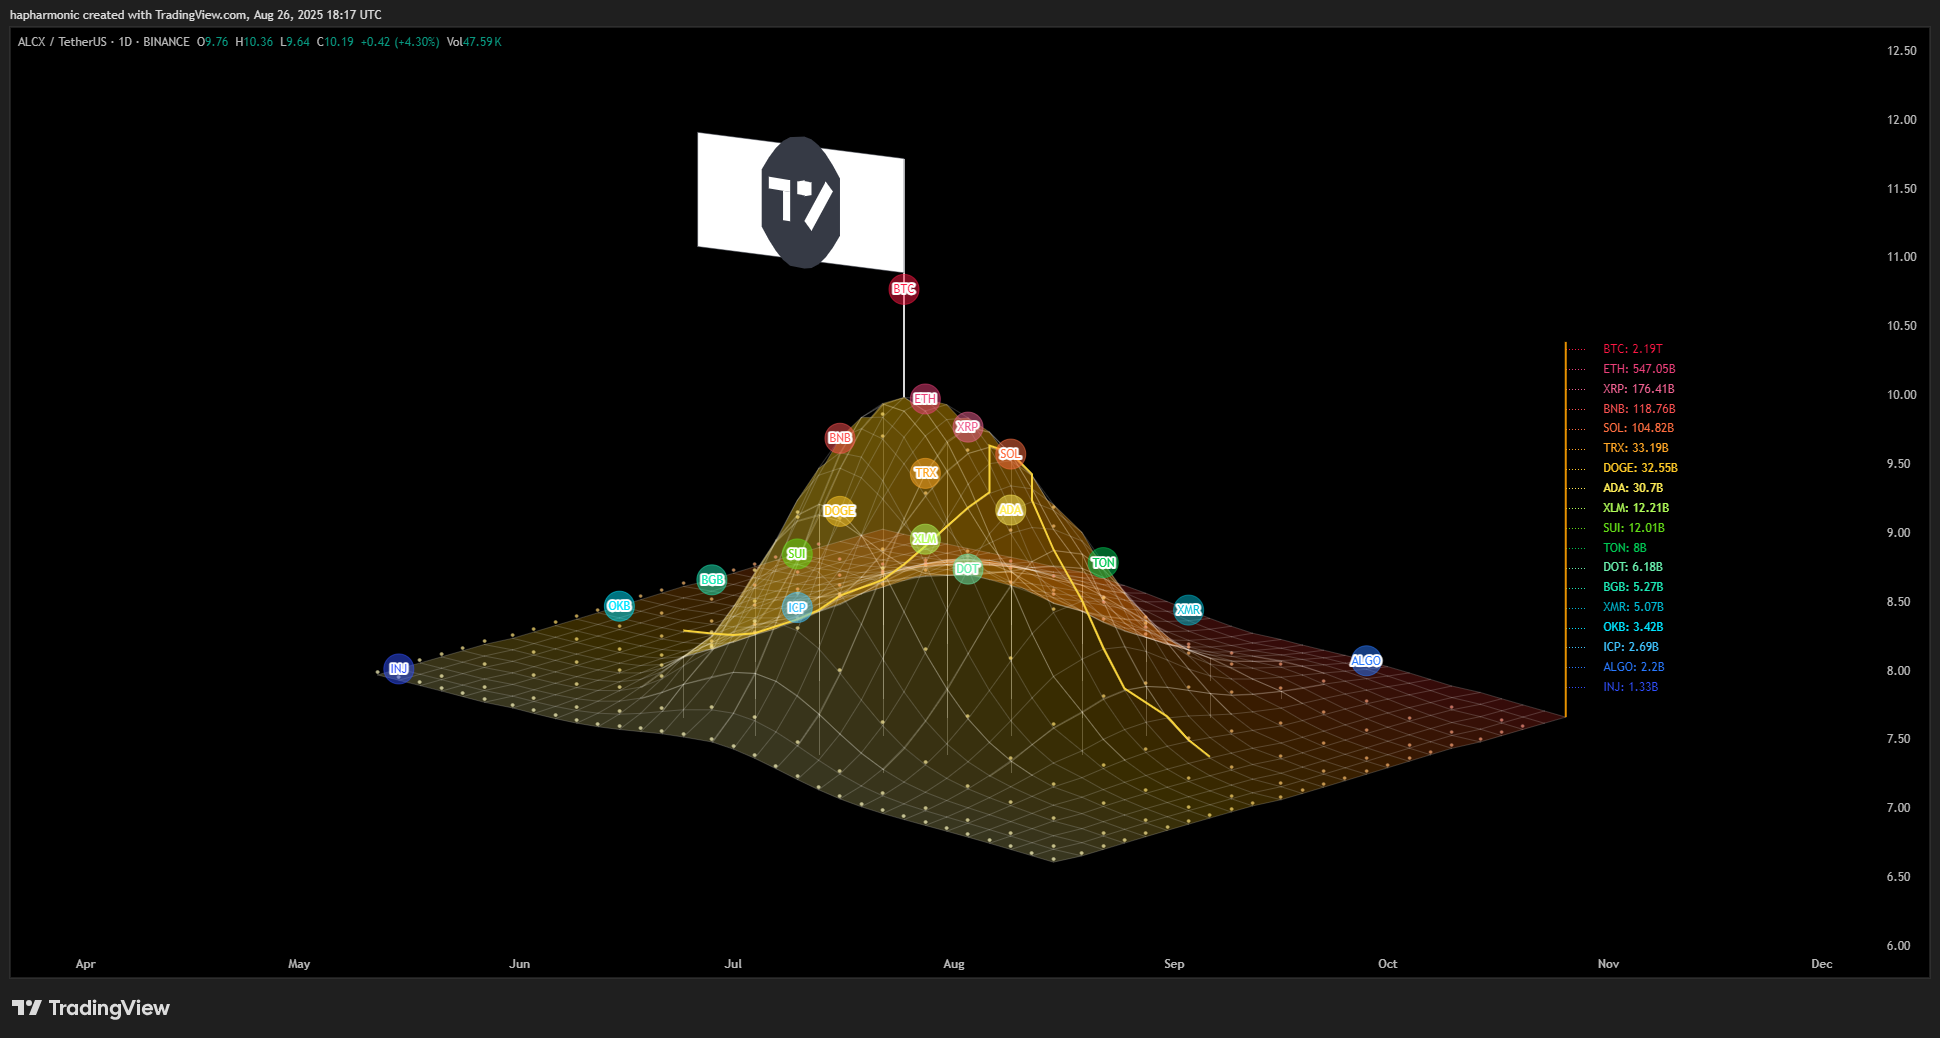The height and width of the screenshot is (1038, 1940).
Task: Click the Vol 47.59K value
Action: pos(474,42)
